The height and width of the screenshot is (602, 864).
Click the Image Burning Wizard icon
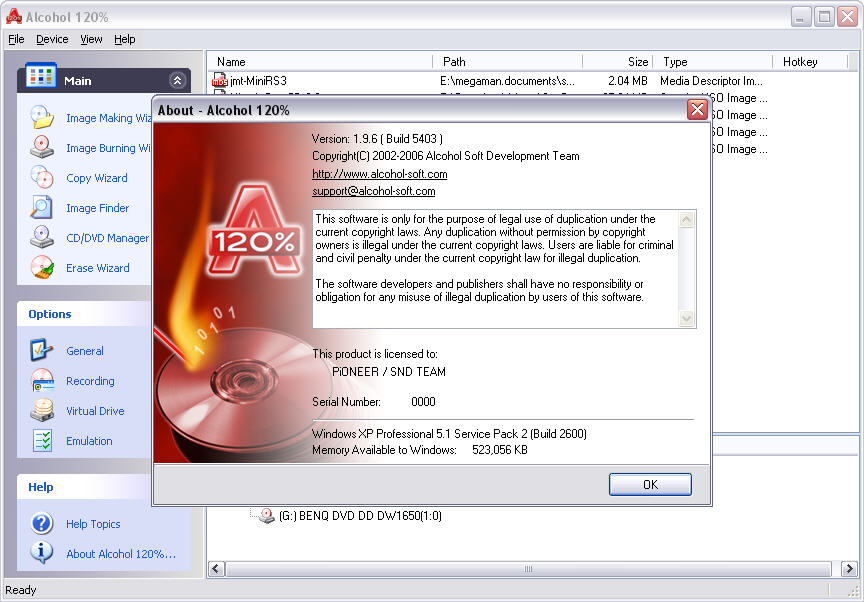click(x=42, y=148)
